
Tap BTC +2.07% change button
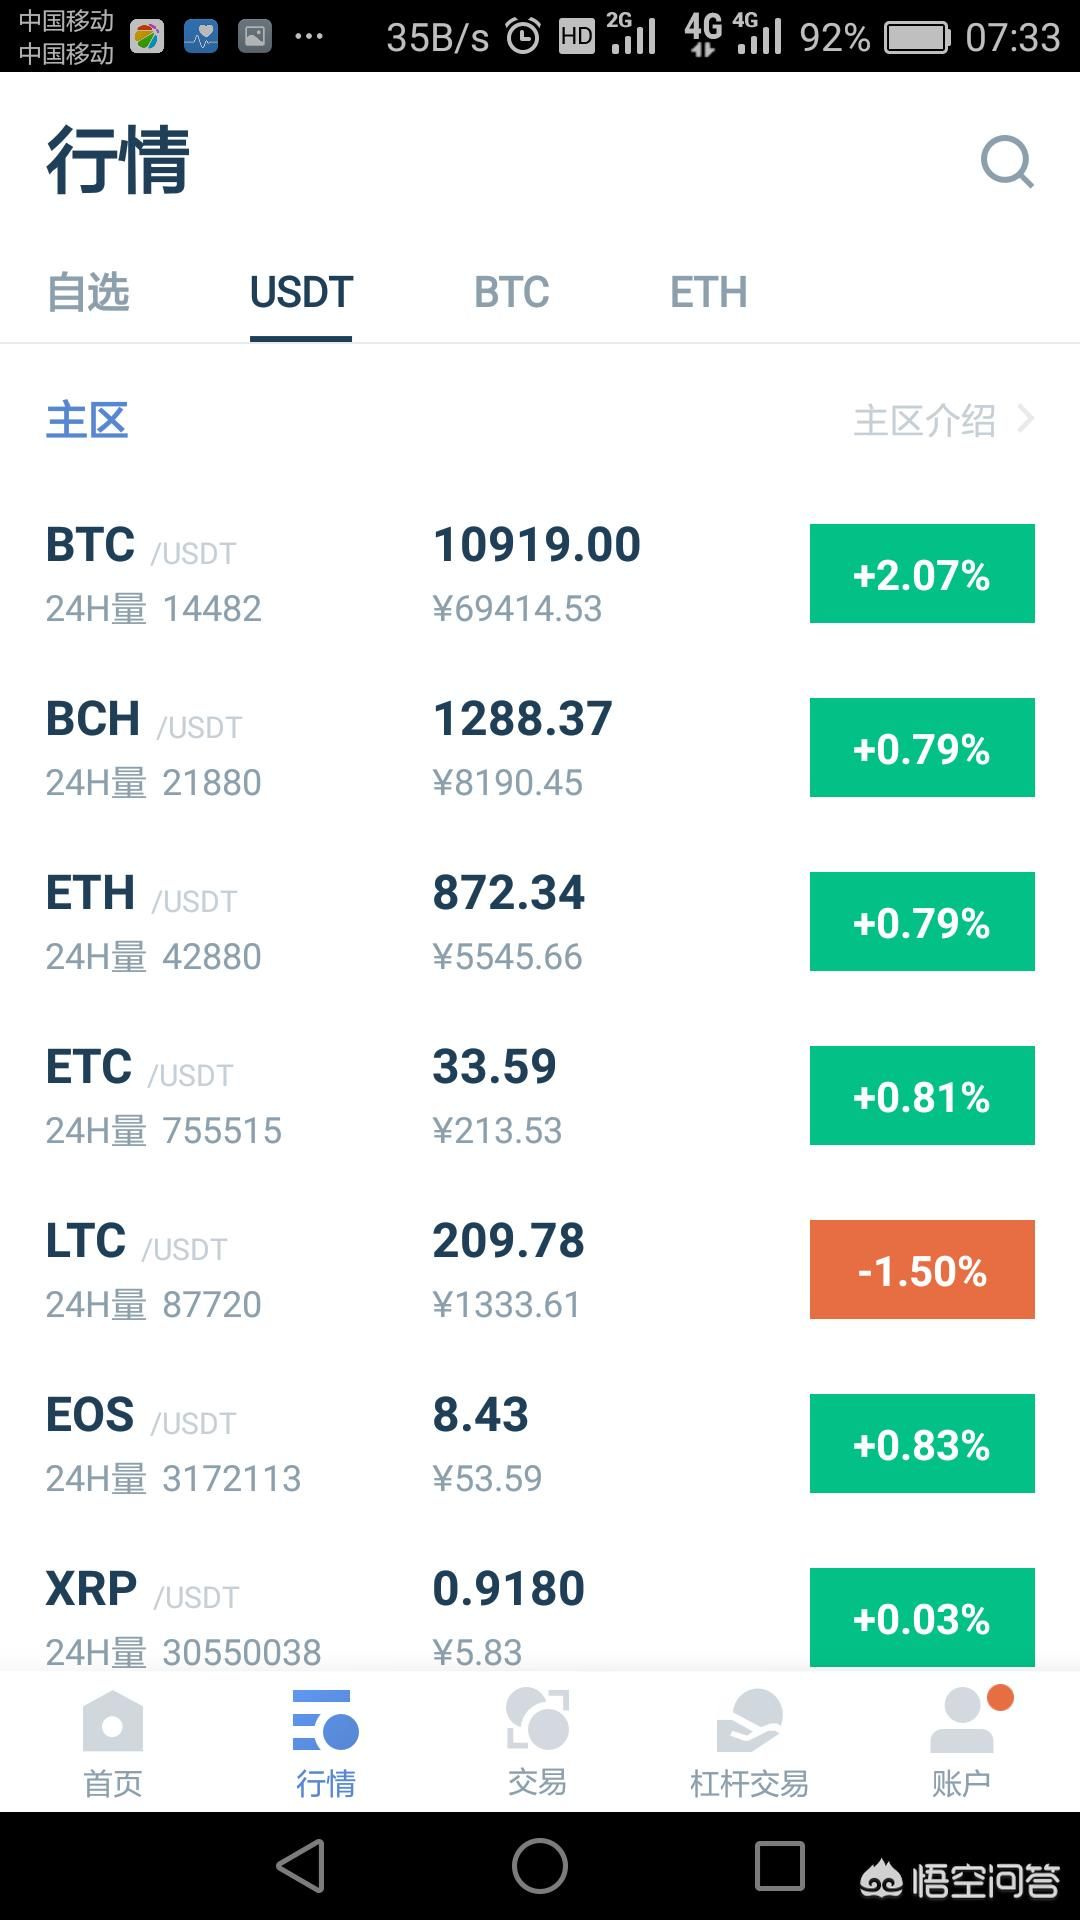point(922,574)
